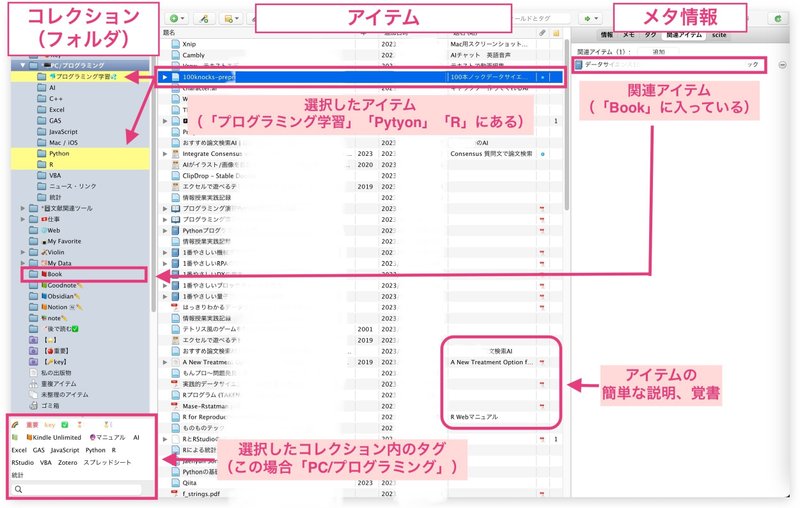
Task: Click the saved search 【key】 icon
Action: pos(33,362)
